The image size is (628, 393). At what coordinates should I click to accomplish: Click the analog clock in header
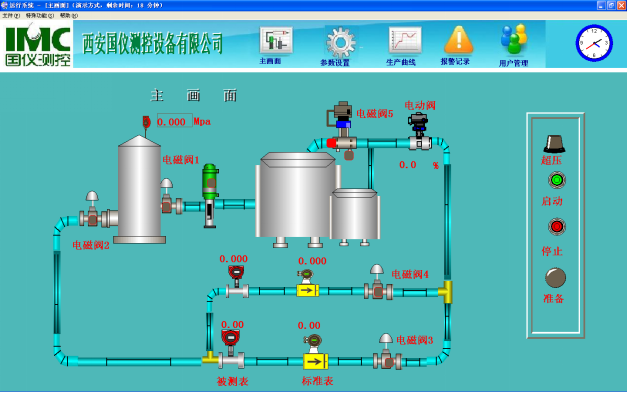(x=594, y=43)
